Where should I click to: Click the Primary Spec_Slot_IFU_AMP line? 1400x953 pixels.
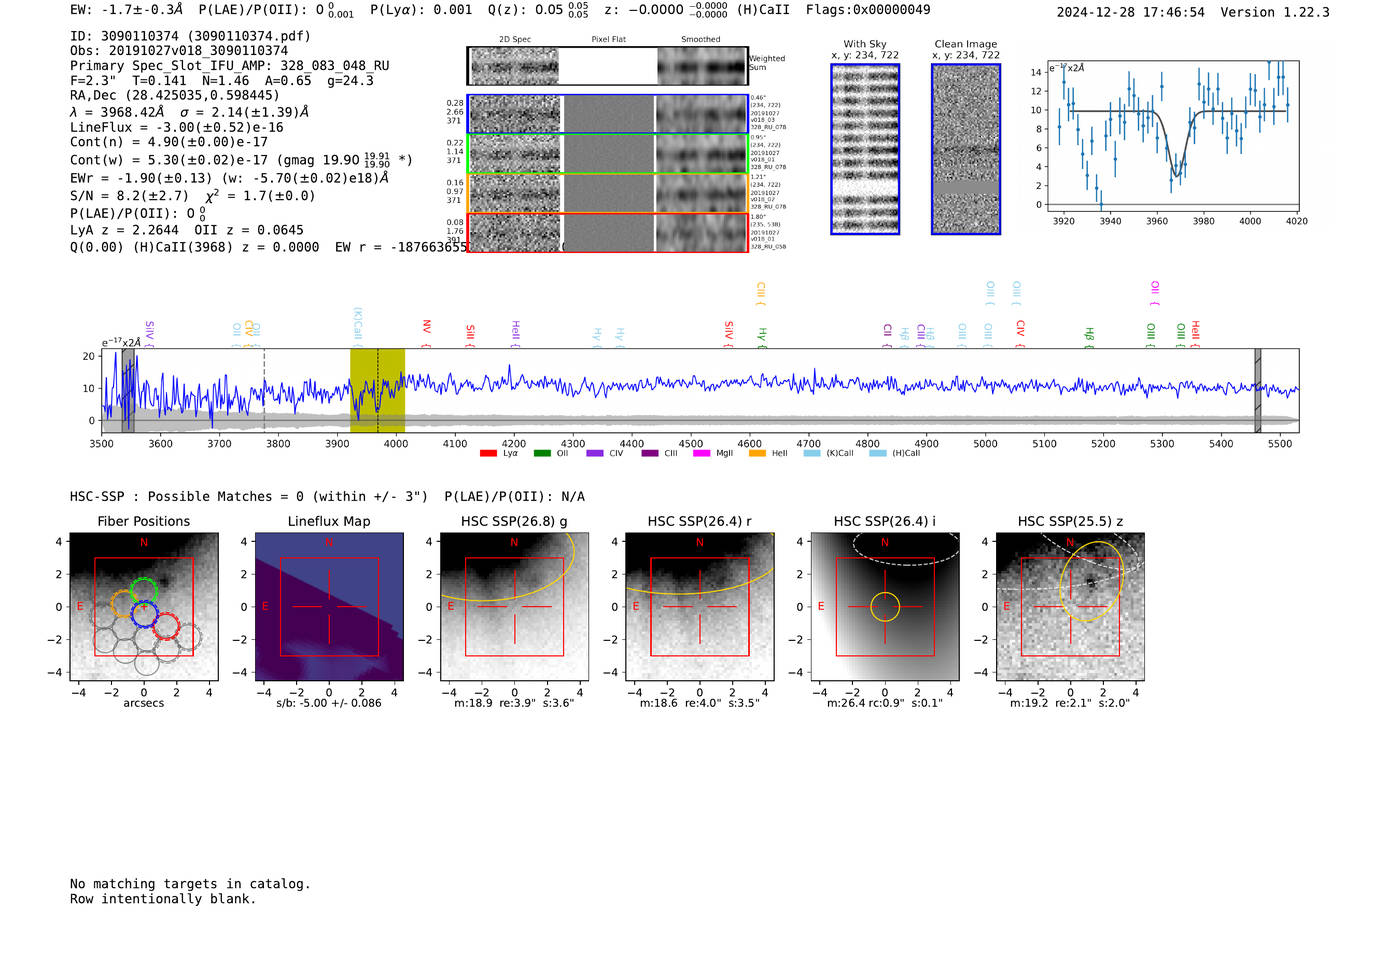pos(230,66)
